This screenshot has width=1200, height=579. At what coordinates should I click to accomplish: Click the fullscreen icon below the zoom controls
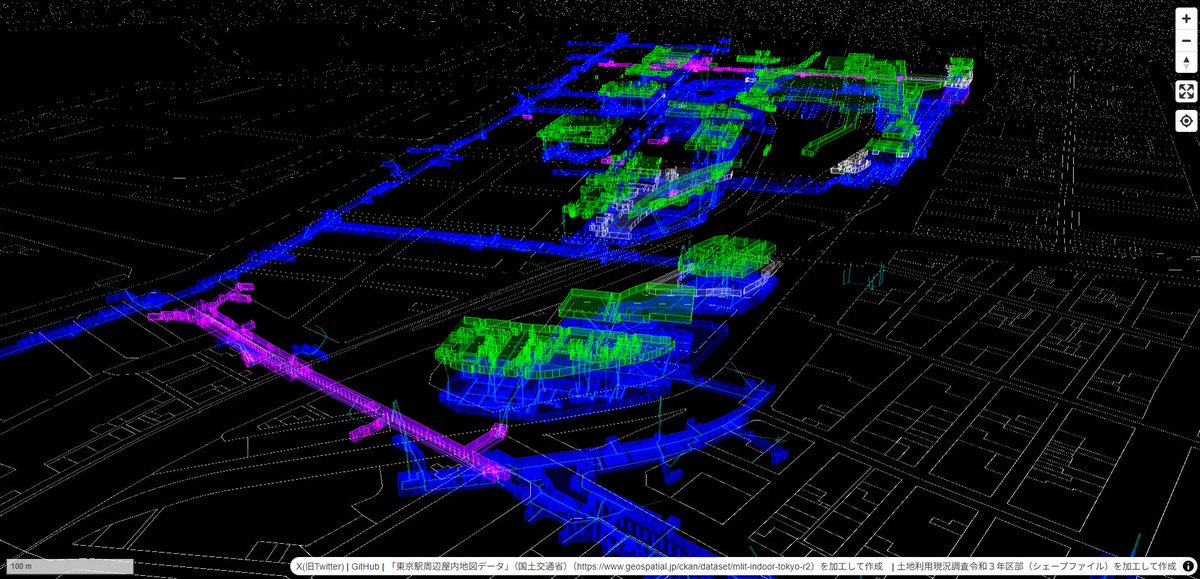[x=1185, y=91]
